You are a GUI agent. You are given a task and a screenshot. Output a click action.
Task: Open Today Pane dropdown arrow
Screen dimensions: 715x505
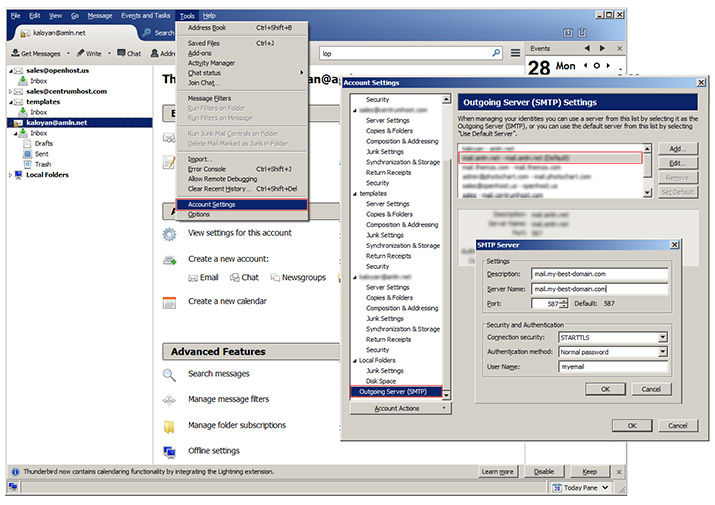pos(605,488)
